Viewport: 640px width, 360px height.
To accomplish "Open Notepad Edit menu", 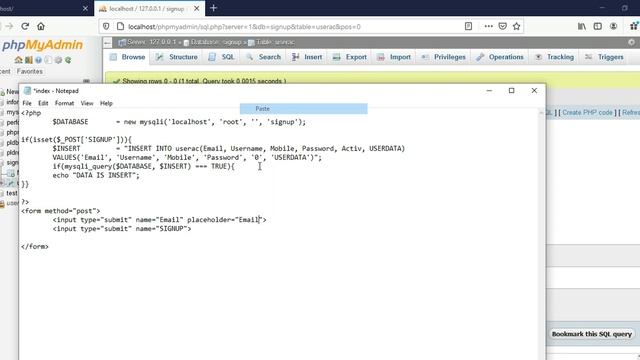I will click(x=43, y=103).
